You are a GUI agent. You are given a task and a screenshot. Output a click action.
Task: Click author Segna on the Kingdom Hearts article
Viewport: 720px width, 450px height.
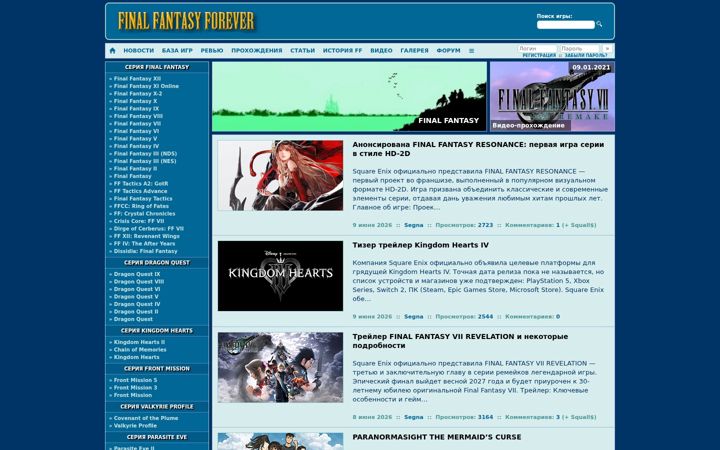click(x=413, y=316)
